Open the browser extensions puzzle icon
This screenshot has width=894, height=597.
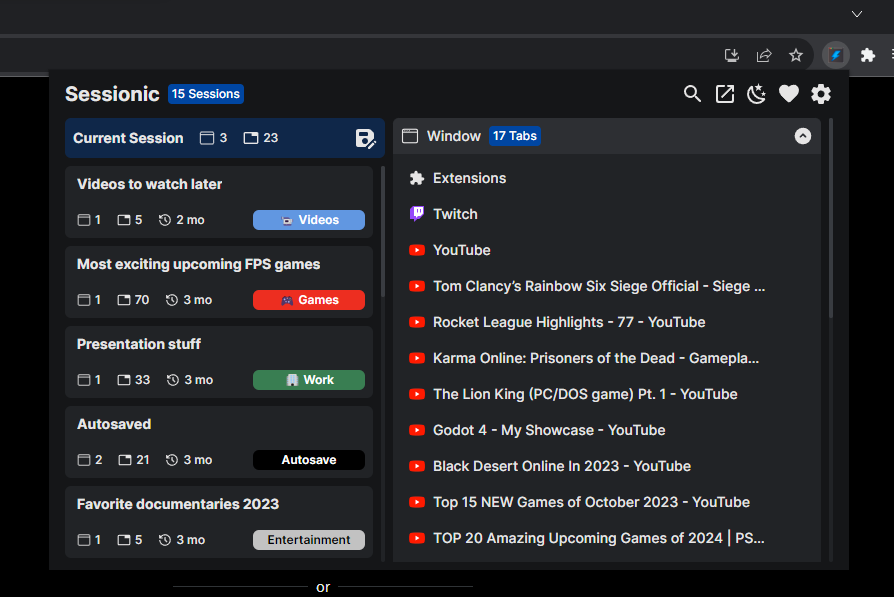click(x=868, y=55)
